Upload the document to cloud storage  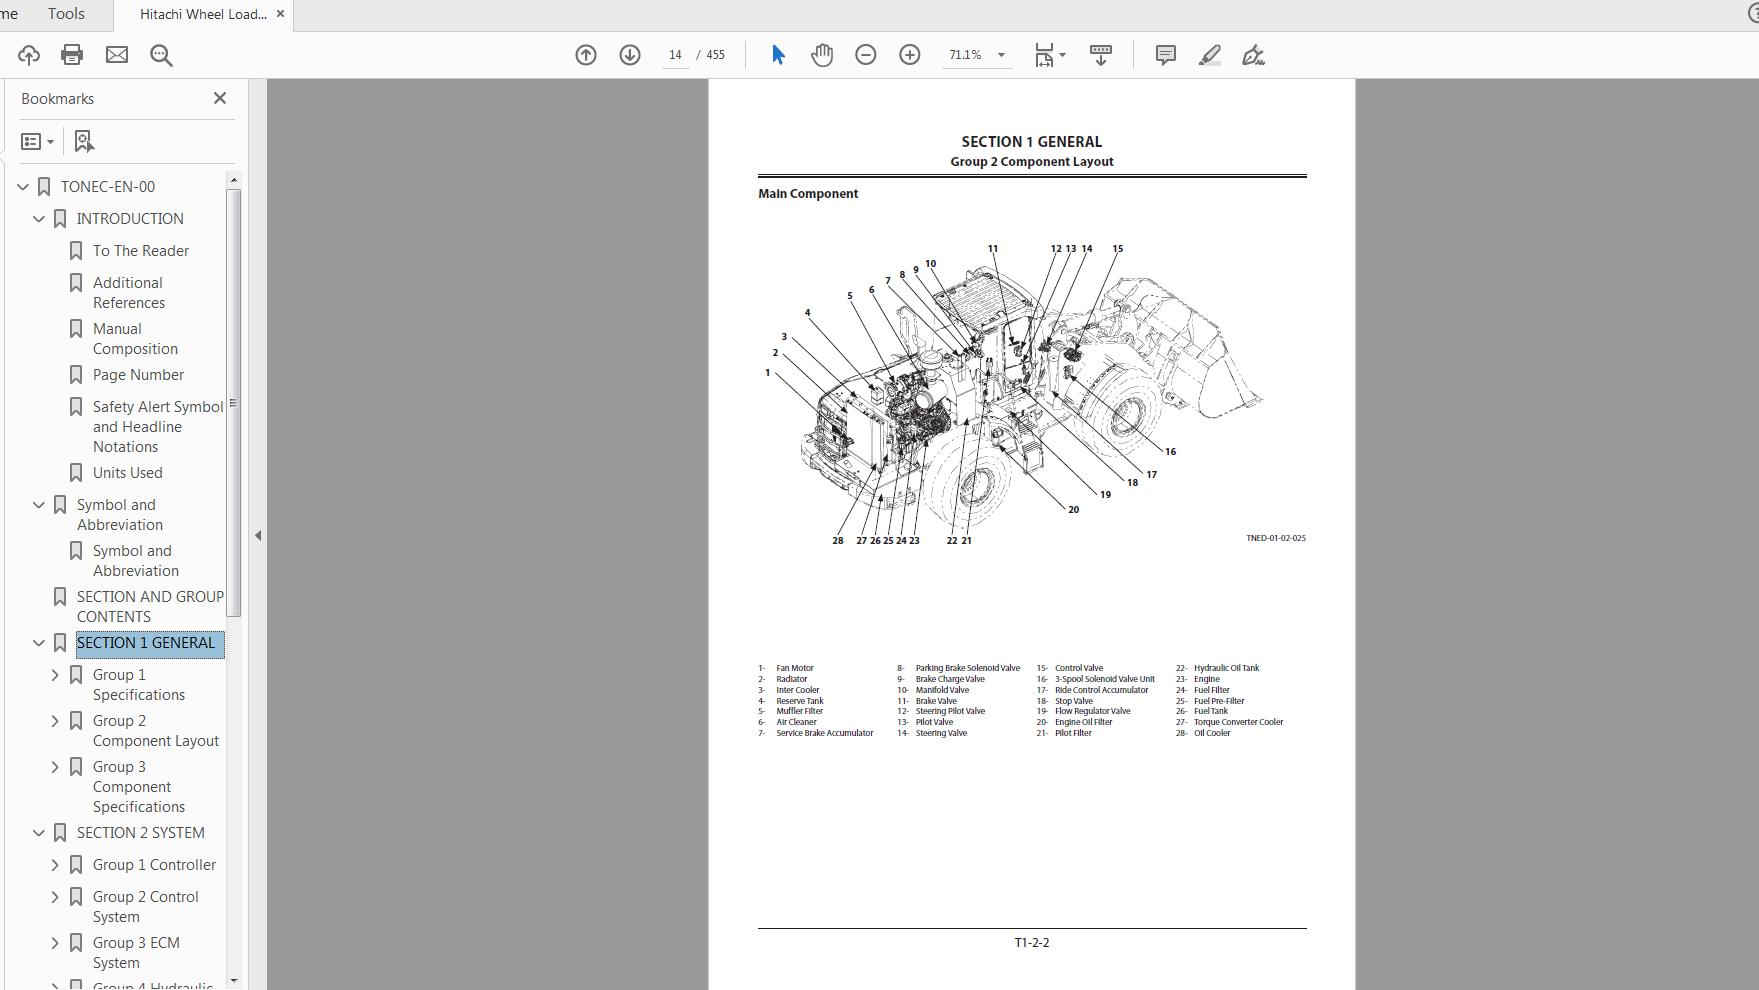28,55
